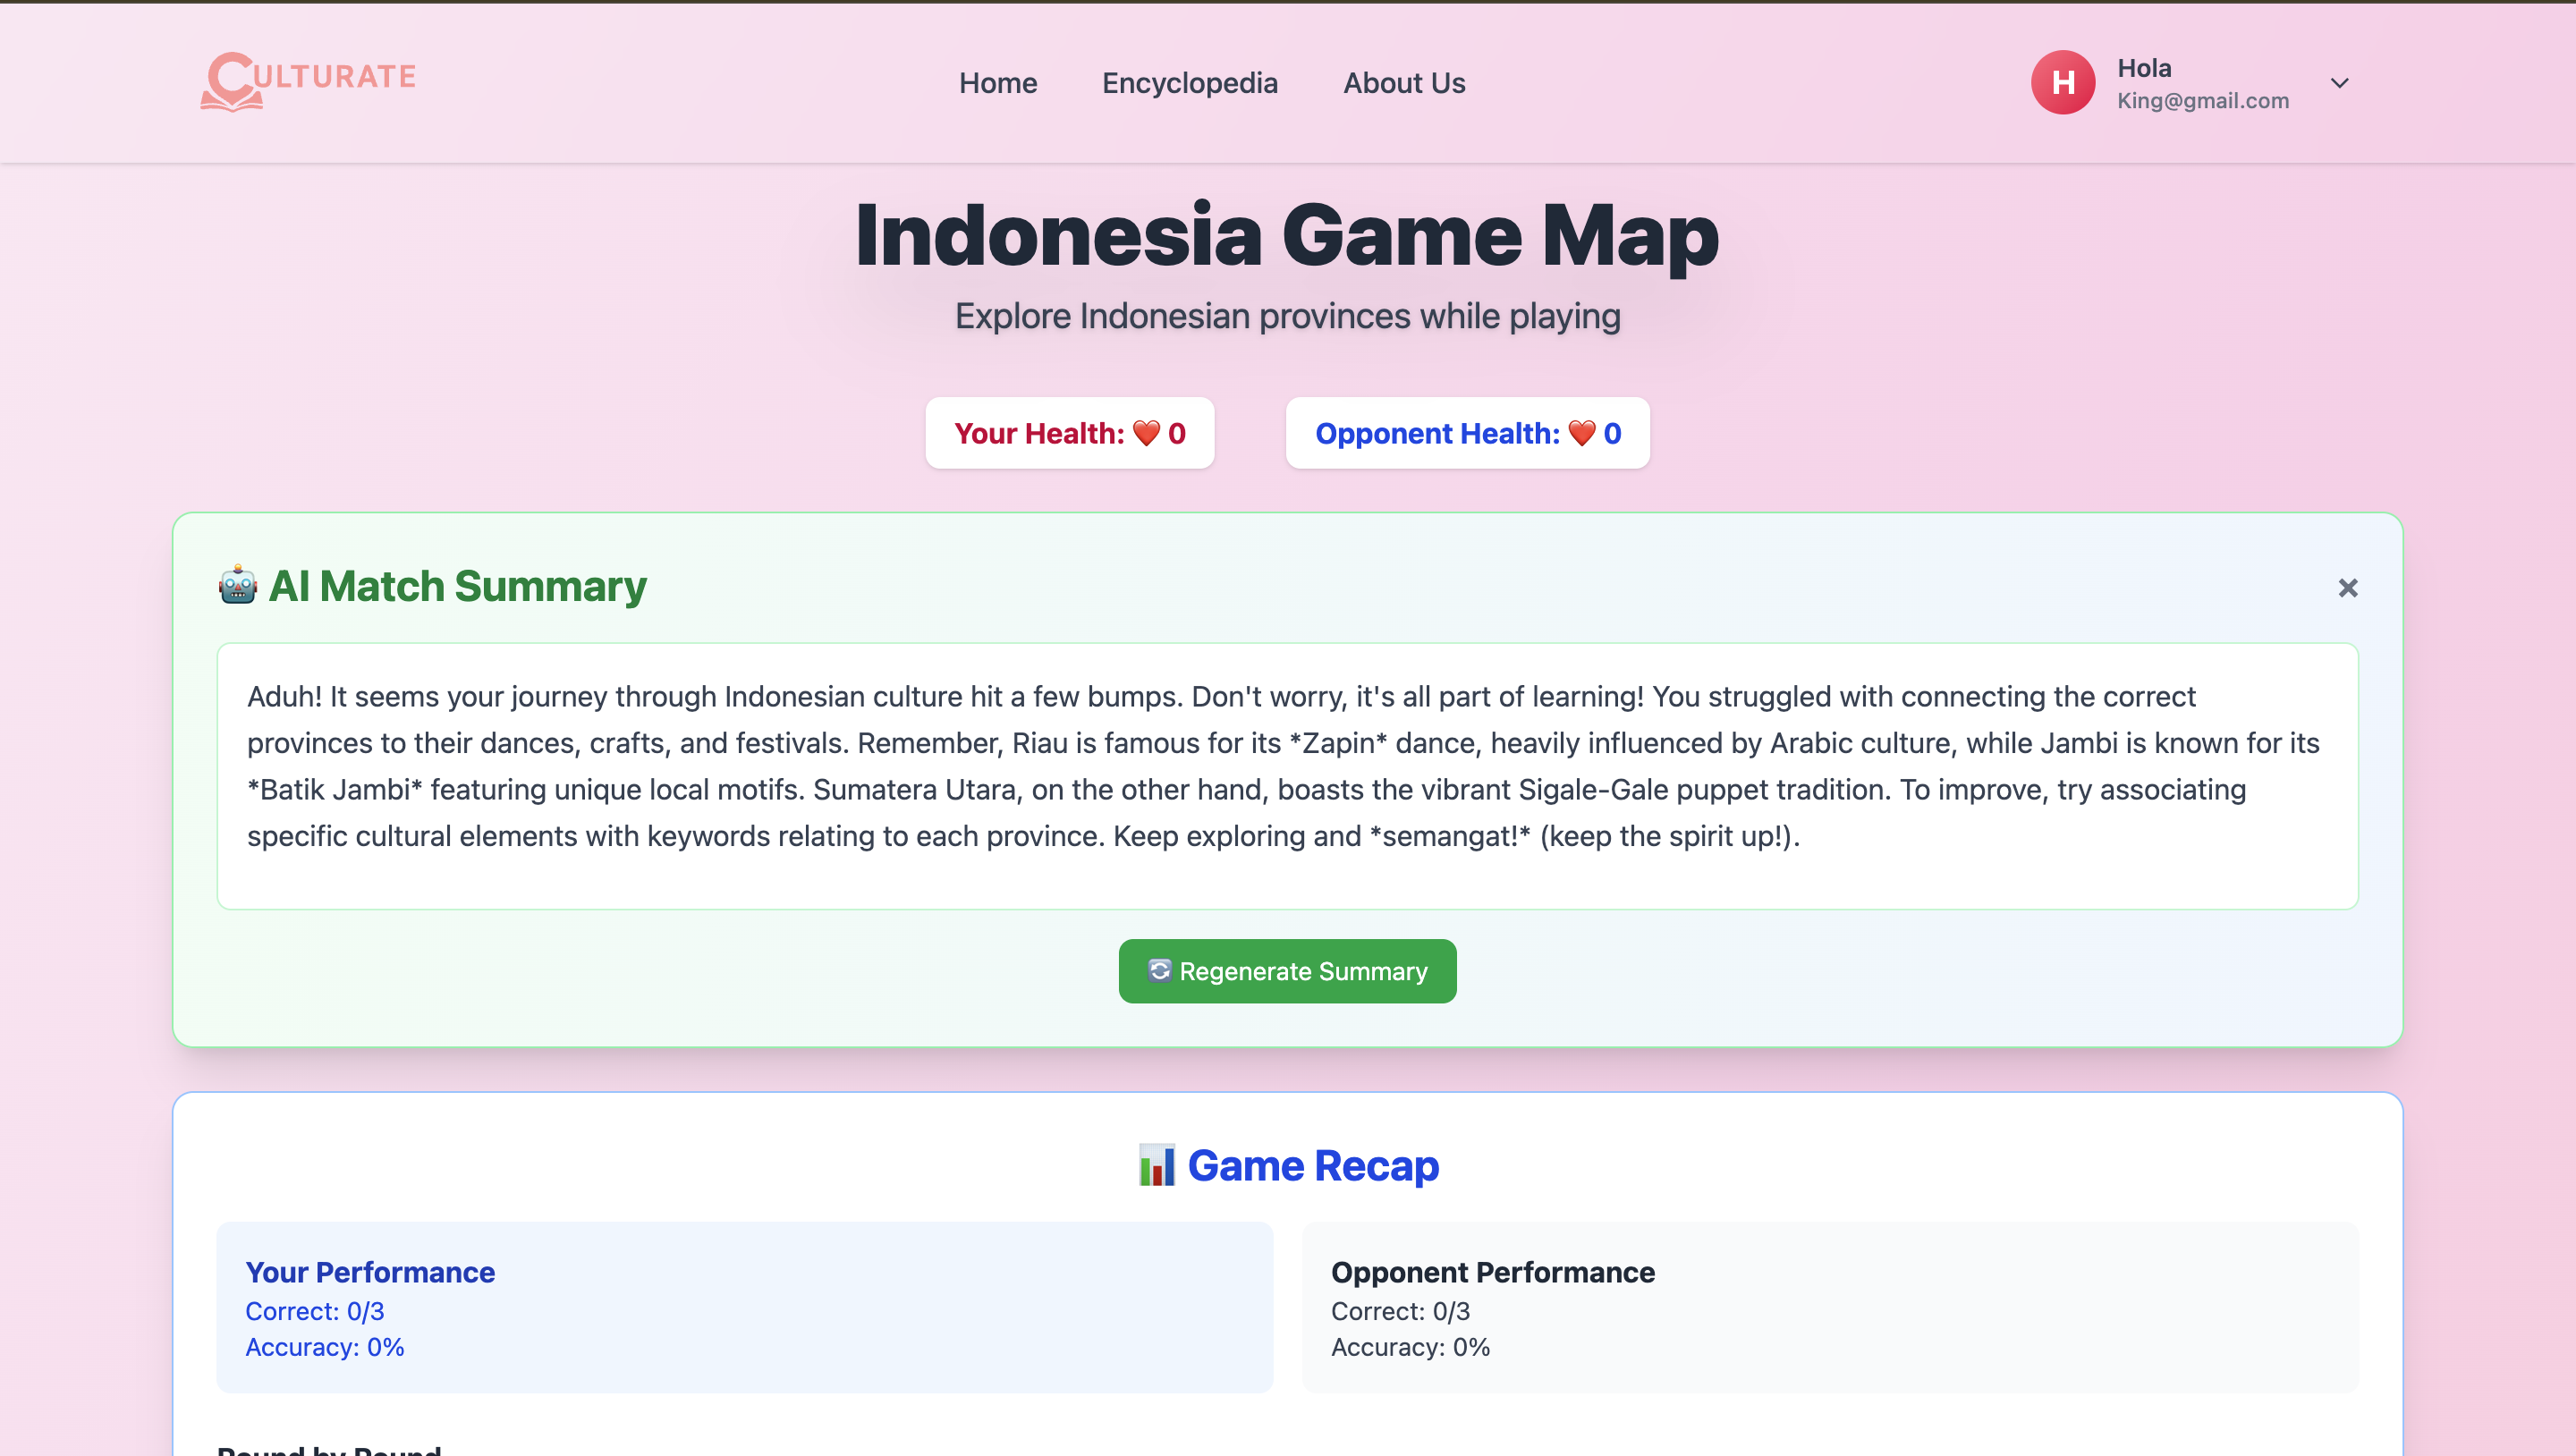Click the AI summary text box
This screenshot has width=2576, height=1456.
coord(1287,776)
